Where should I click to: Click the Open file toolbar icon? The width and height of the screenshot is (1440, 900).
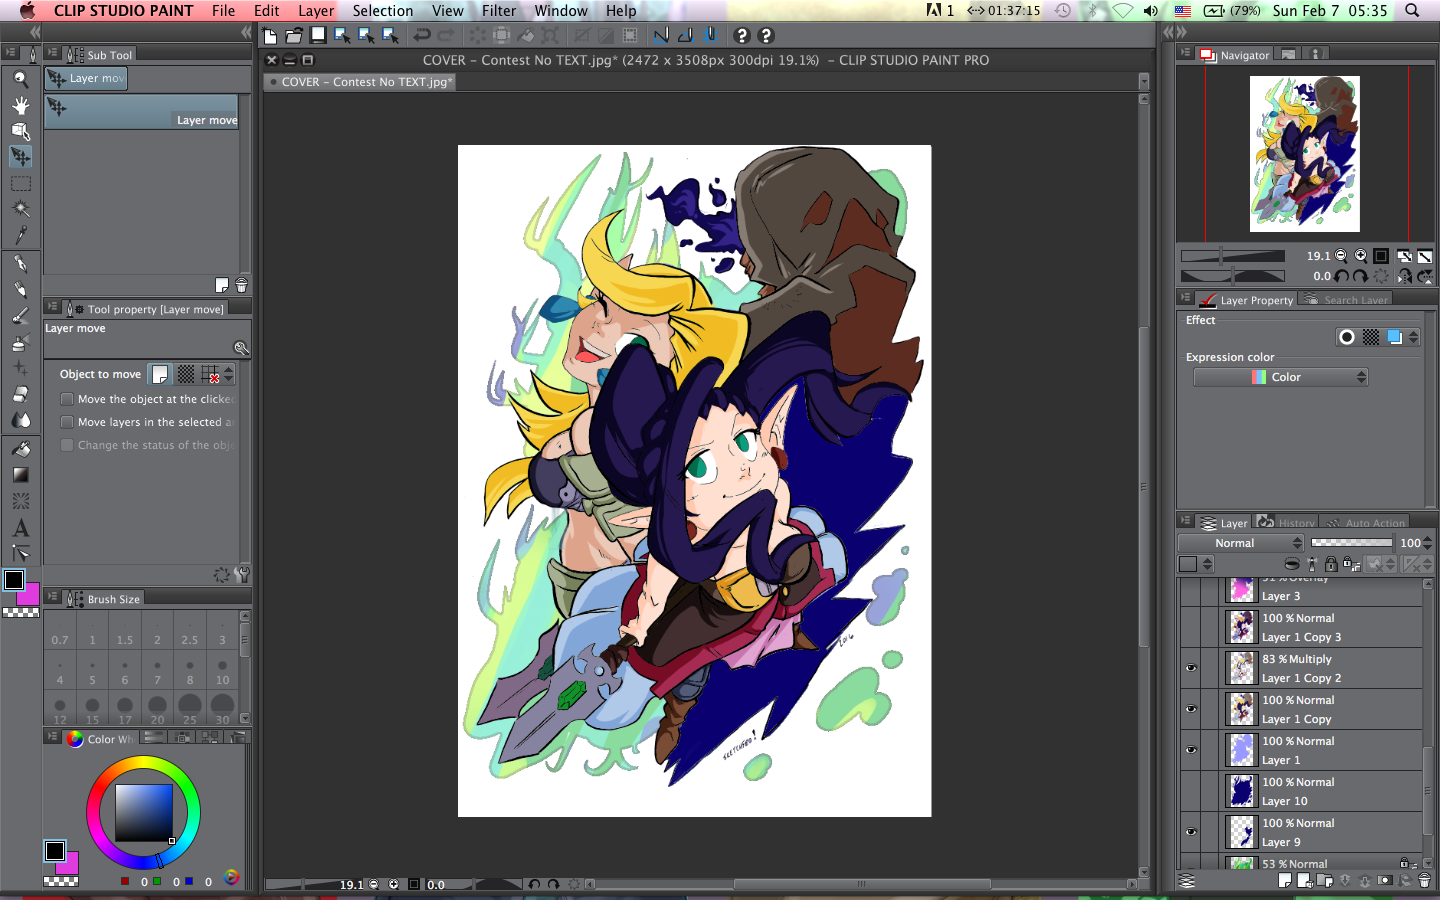click(x=294, y=35)
